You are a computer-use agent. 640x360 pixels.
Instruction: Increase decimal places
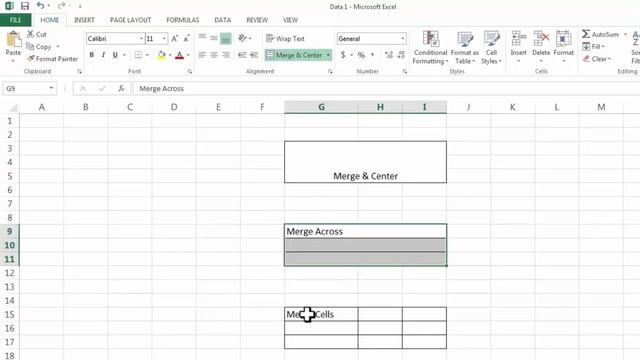click(x=389, y=55)
